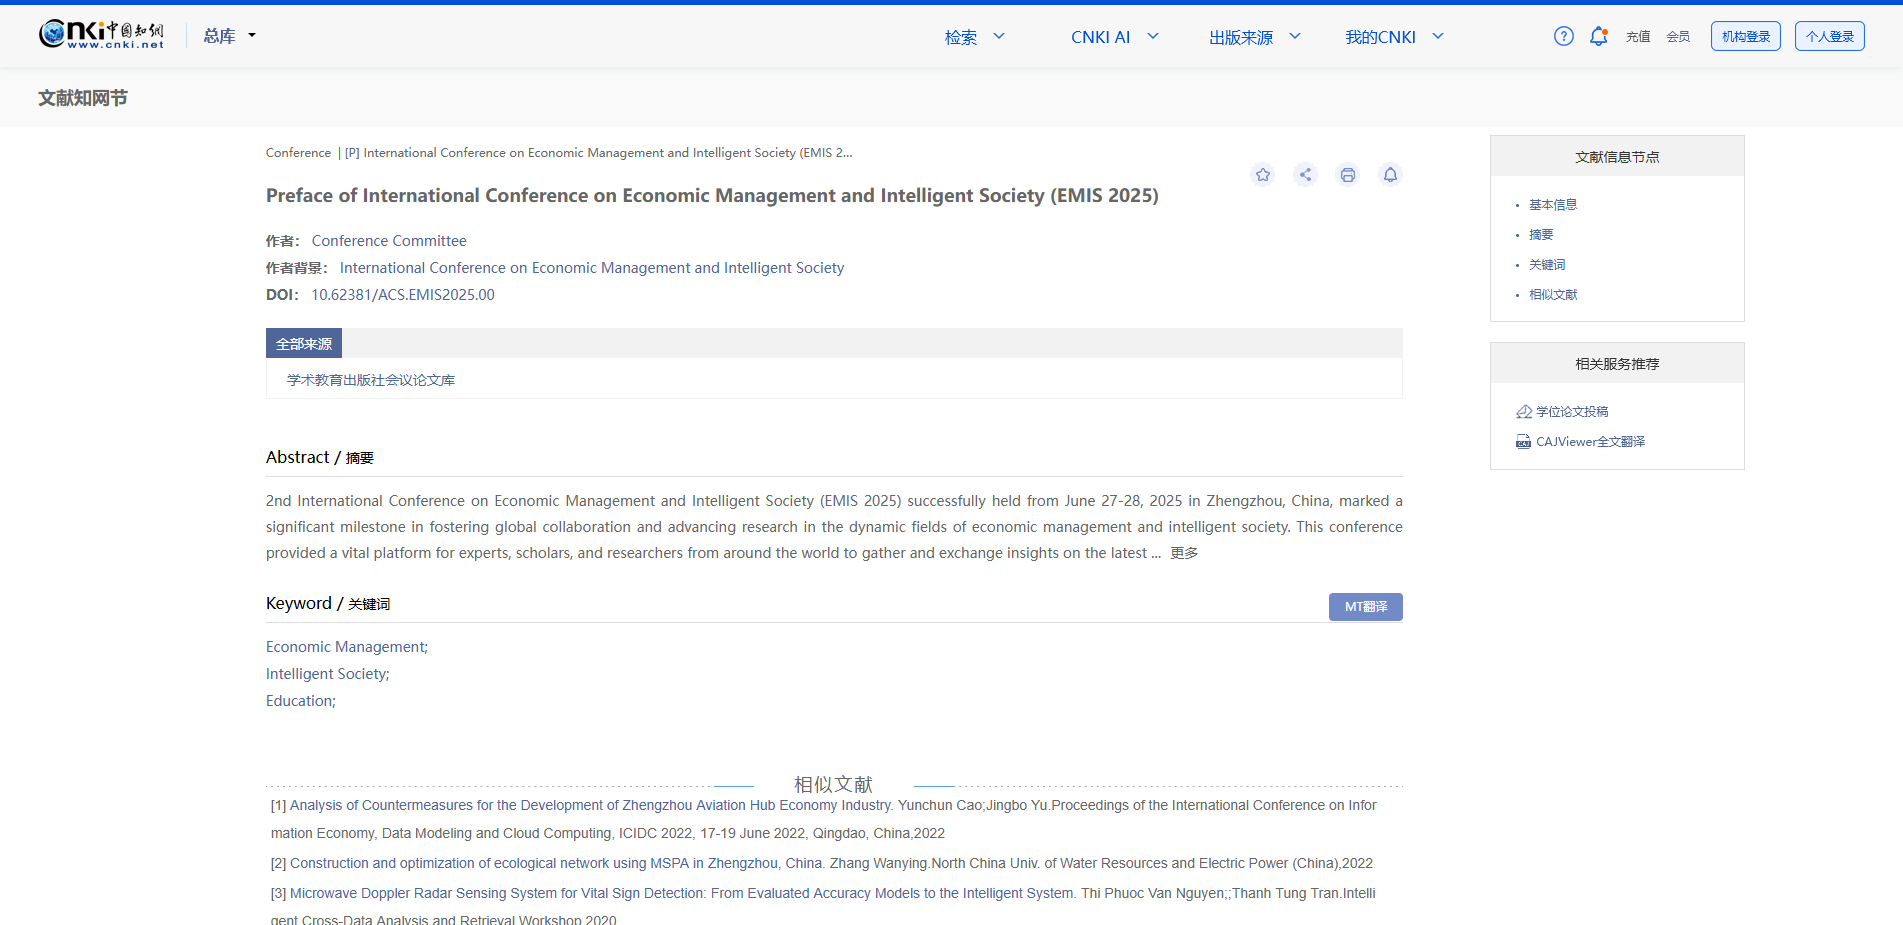Click the 学位论文投稿 icon
Viewport: 1903px width, 925px height.
pos(1524,412)
